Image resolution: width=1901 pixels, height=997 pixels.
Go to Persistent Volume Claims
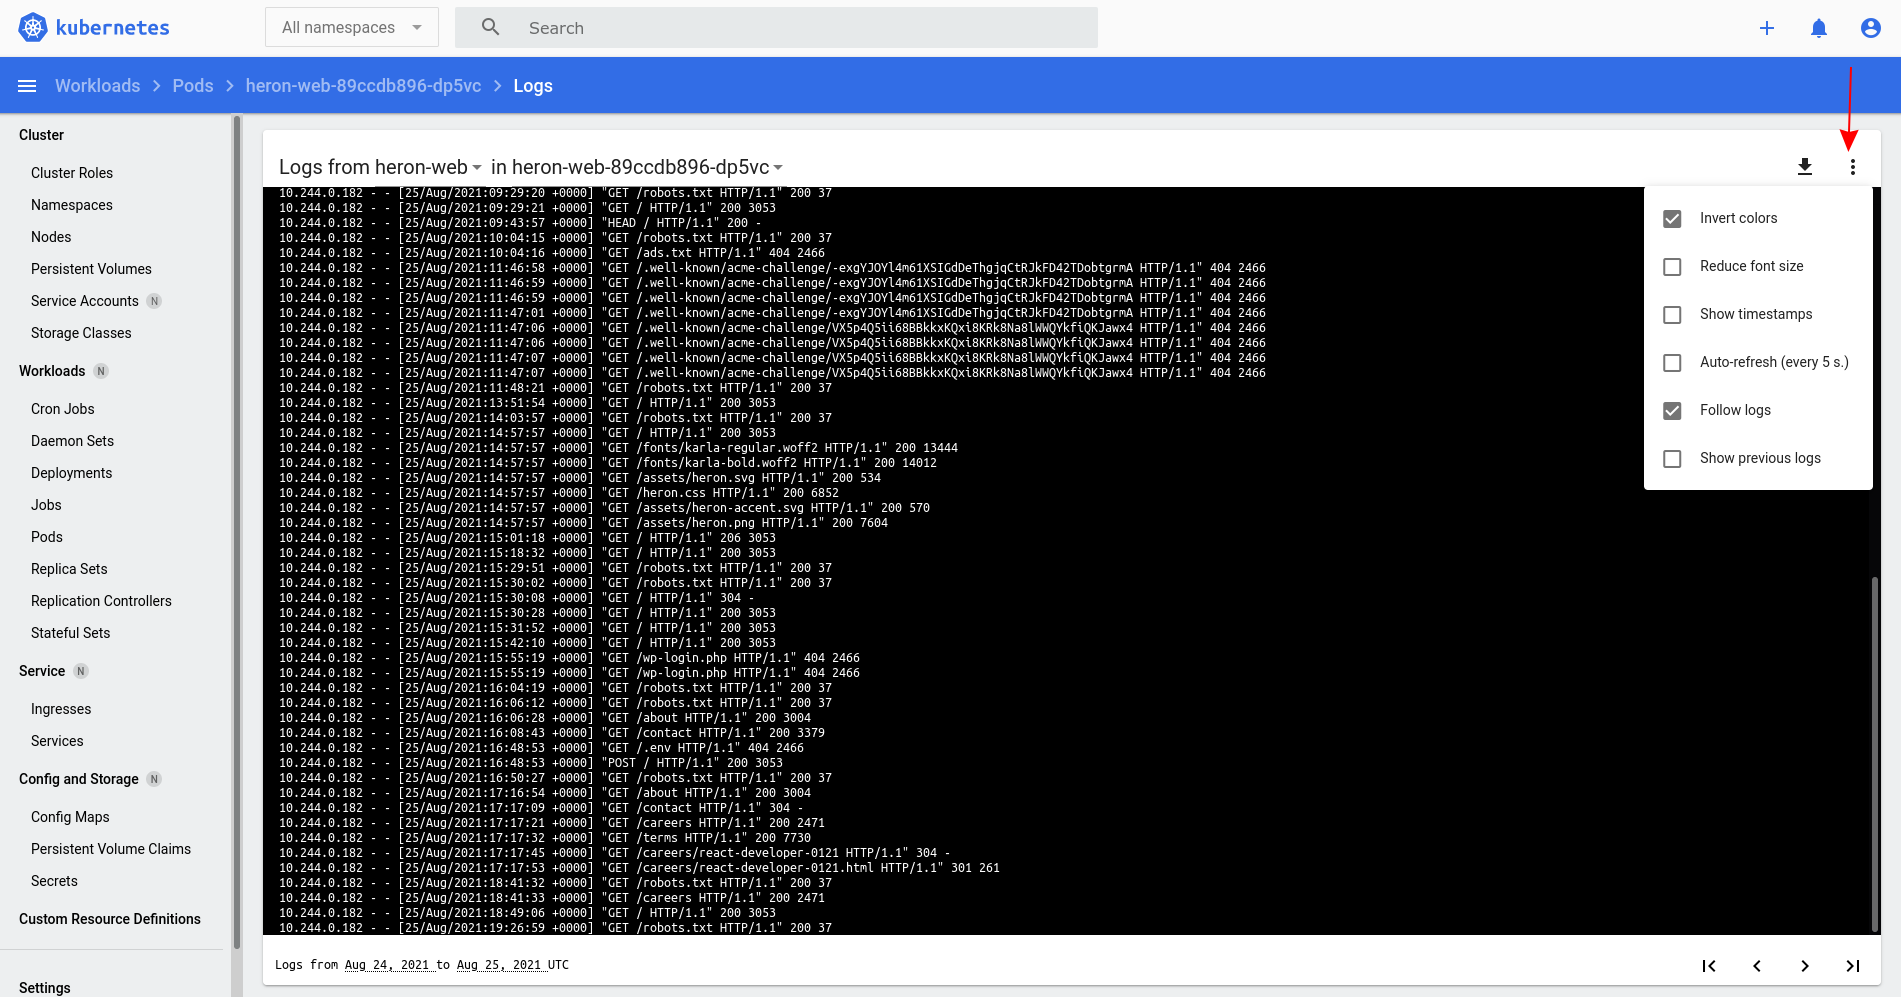111,848
